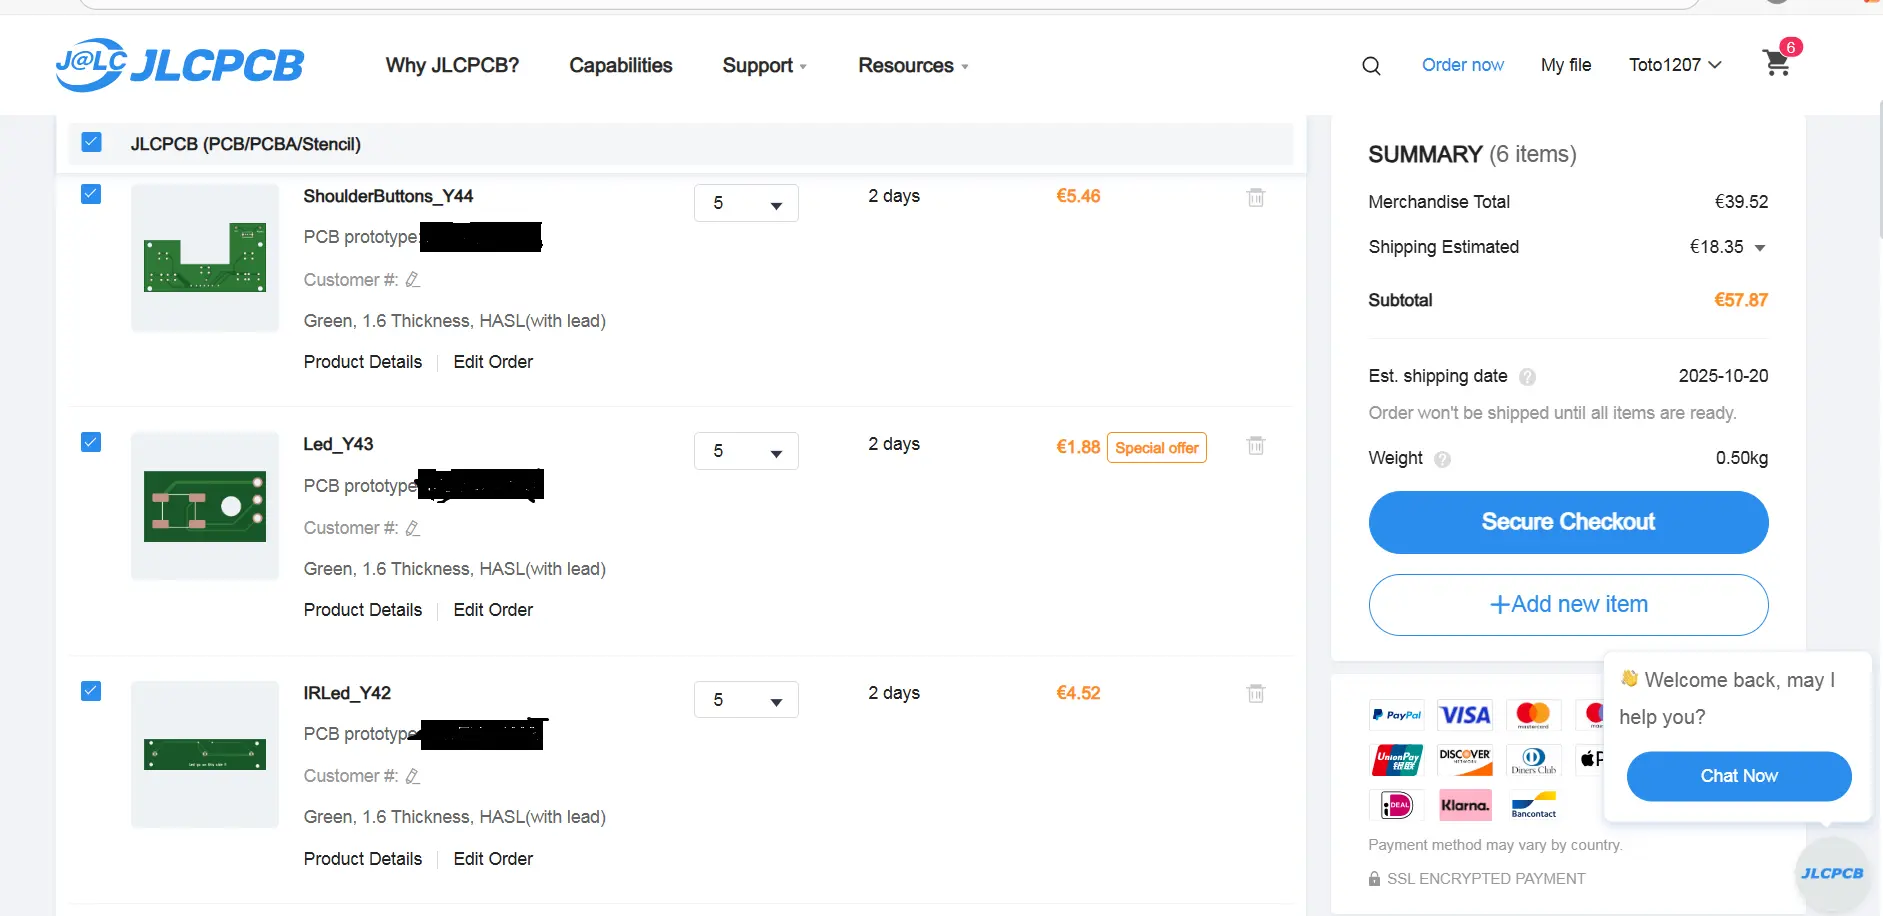Click the JLCPCB logo
Viewport: 1883px width, 916px height.
click(x=180, y=65)
